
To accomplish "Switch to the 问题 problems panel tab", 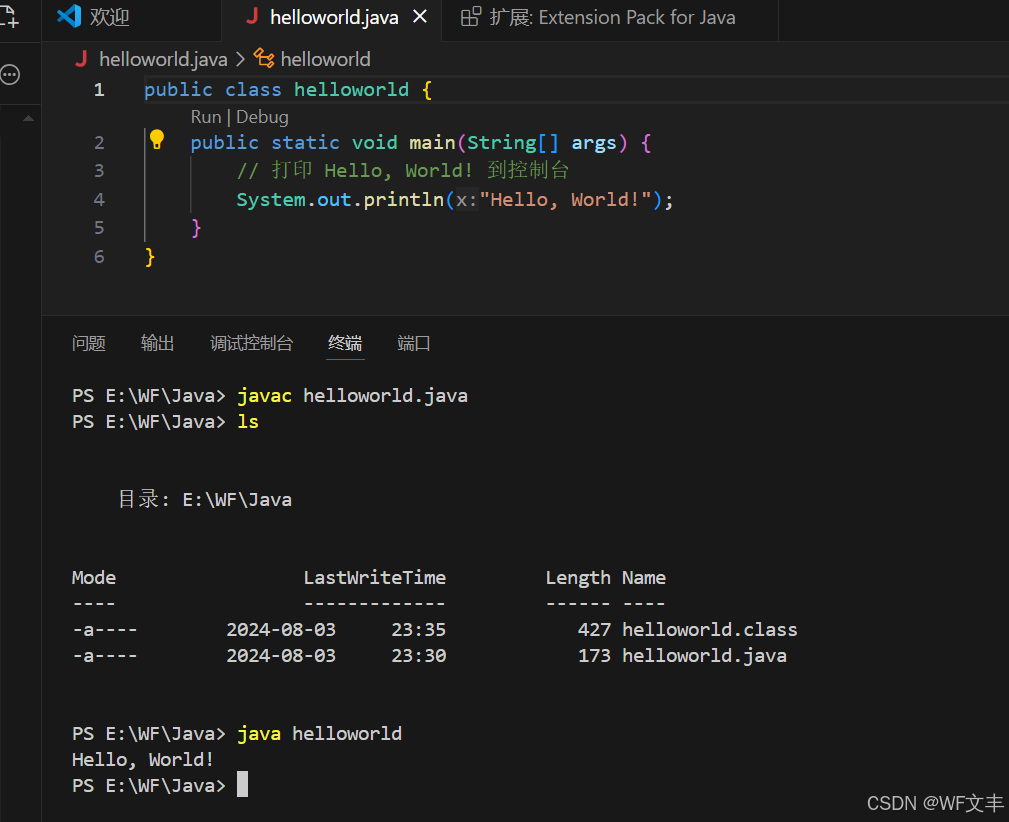I will coord(89,343).
